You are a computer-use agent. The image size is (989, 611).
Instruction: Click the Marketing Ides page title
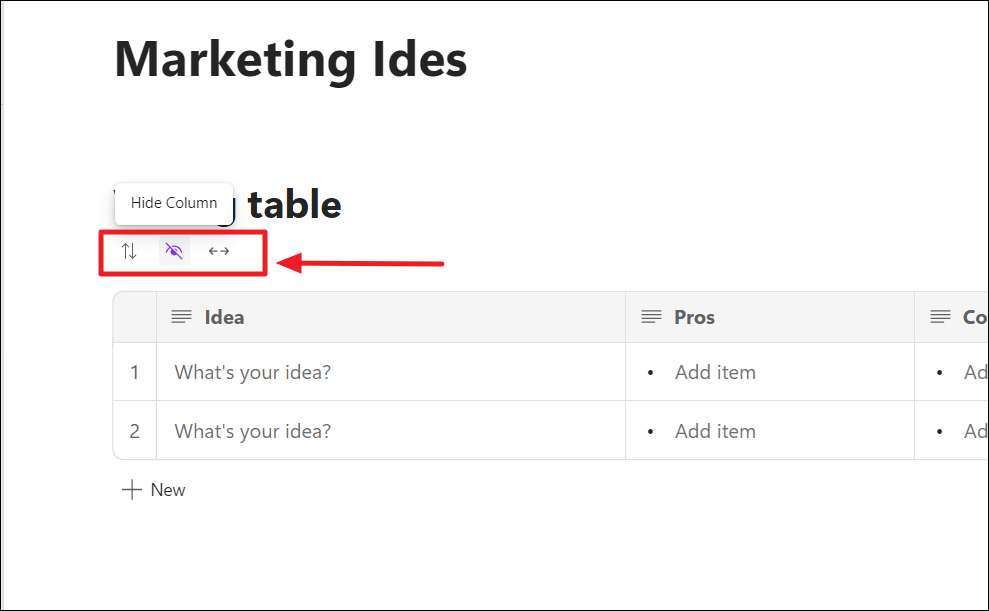click(x=291, y=59)
